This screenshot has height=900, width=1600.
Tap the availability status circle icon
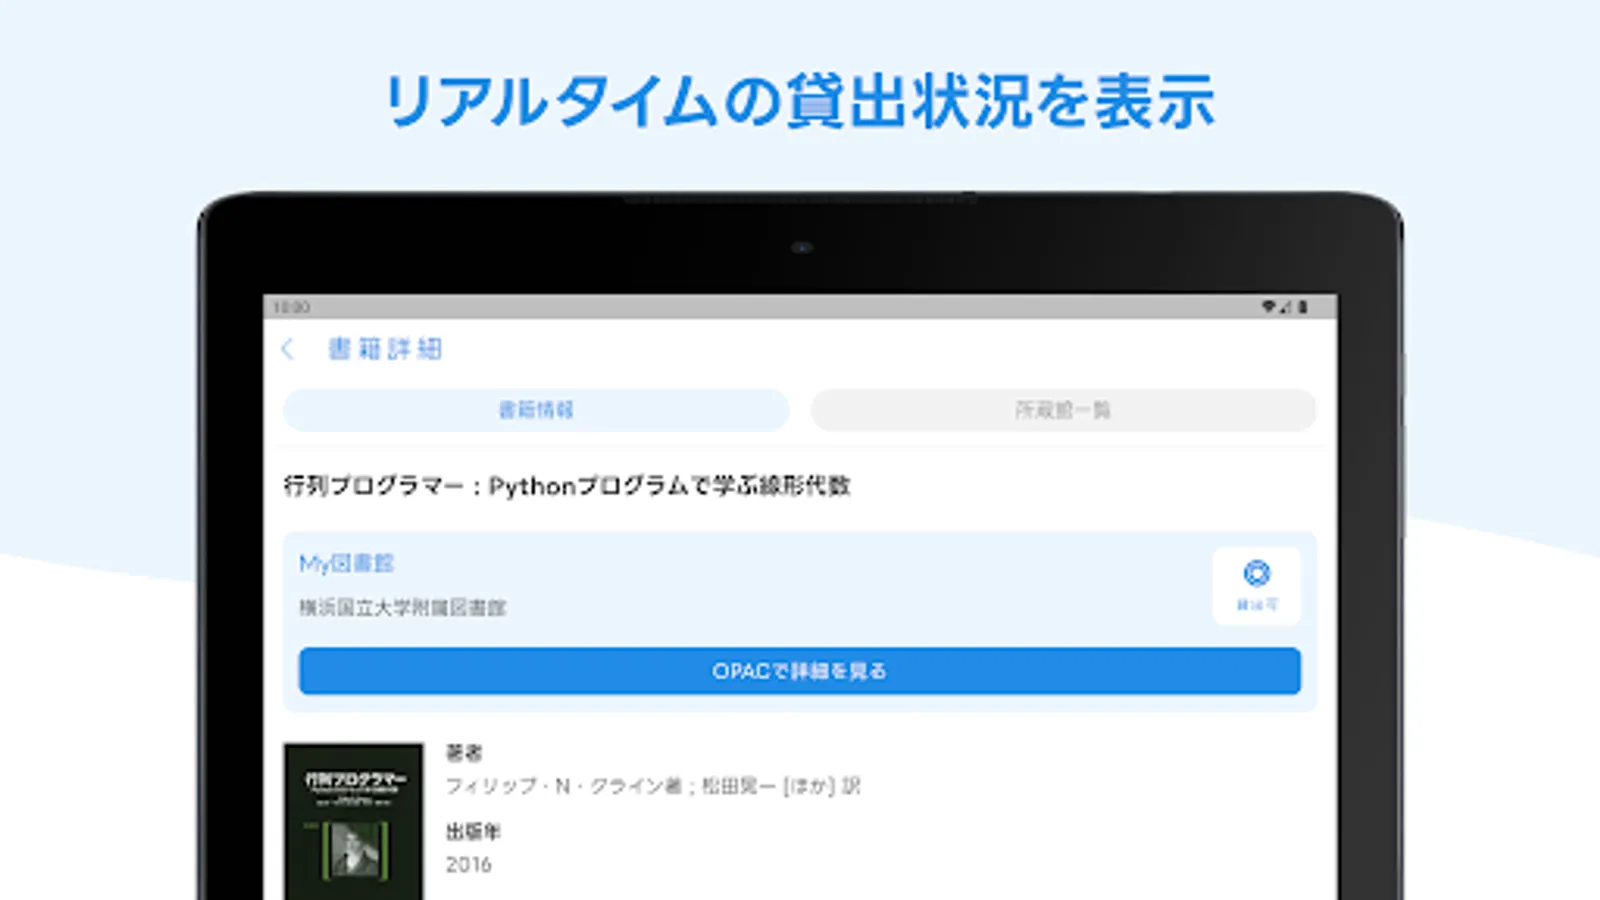(x=1257, y=573)
